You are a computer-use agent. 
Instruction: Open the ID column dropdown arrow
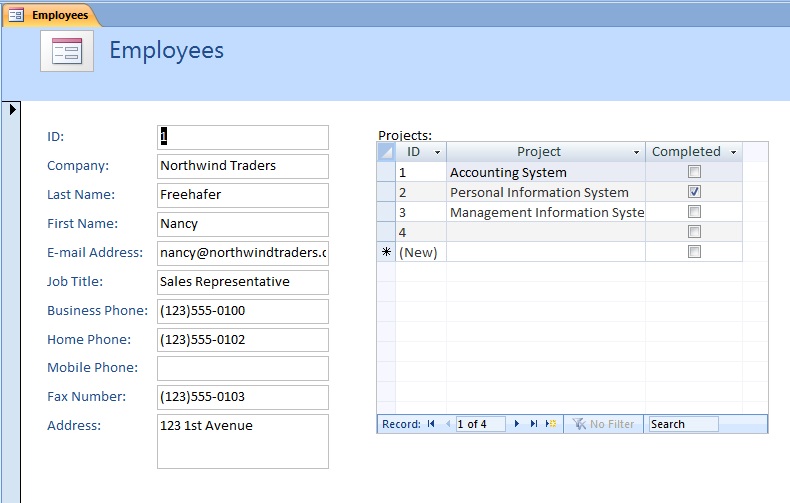437,152
